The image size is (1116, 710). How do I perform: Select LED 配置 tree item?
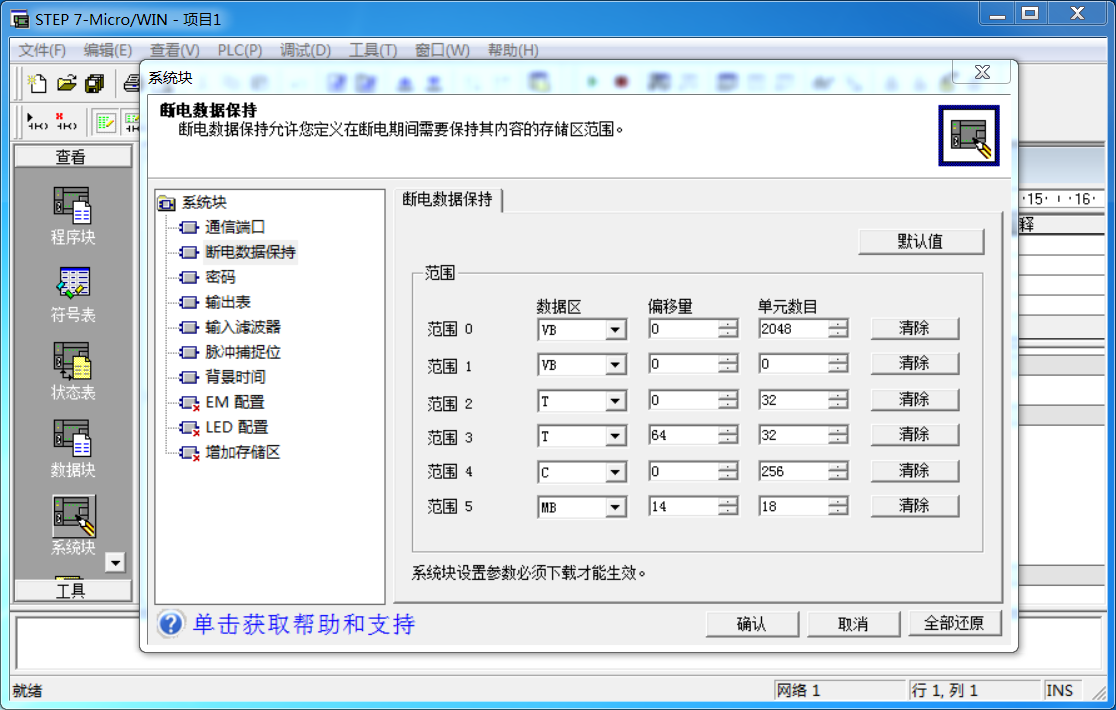tap(237, 427)
